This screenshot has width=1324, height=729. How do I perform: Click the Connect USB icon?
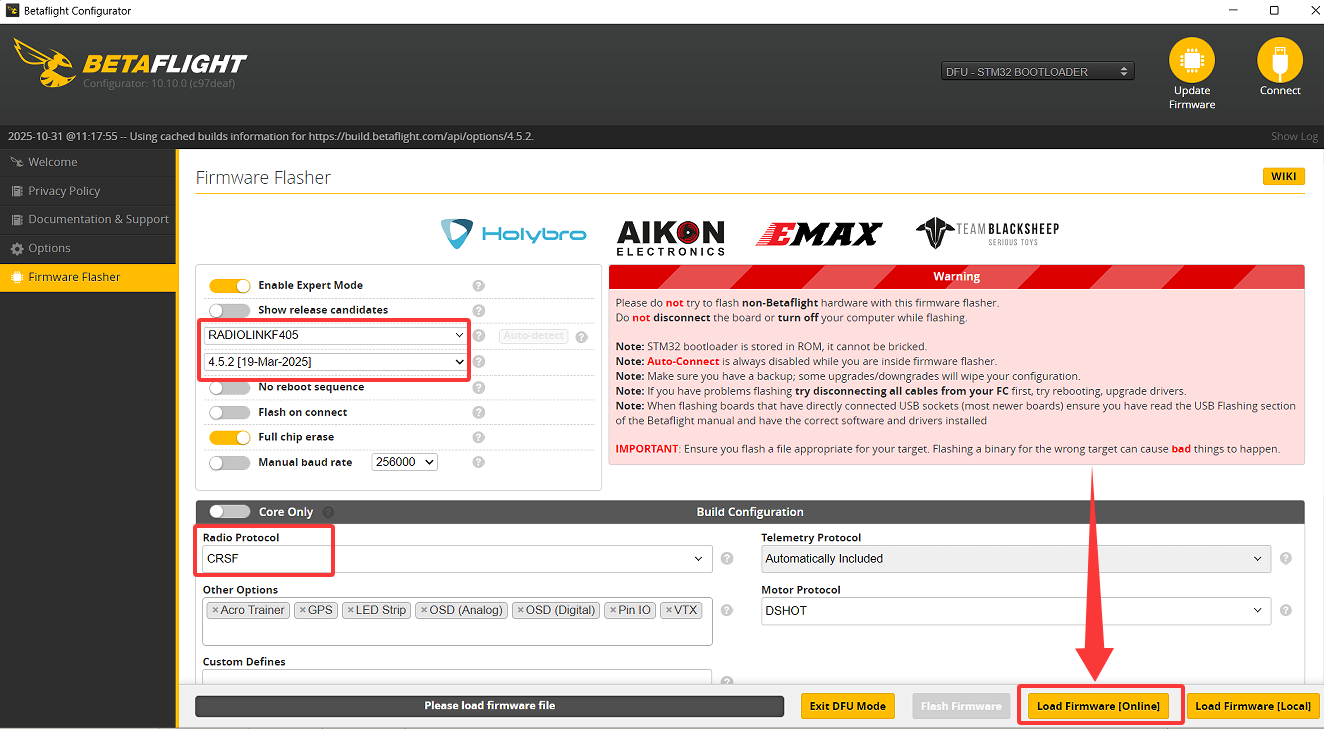(1279, 61)
